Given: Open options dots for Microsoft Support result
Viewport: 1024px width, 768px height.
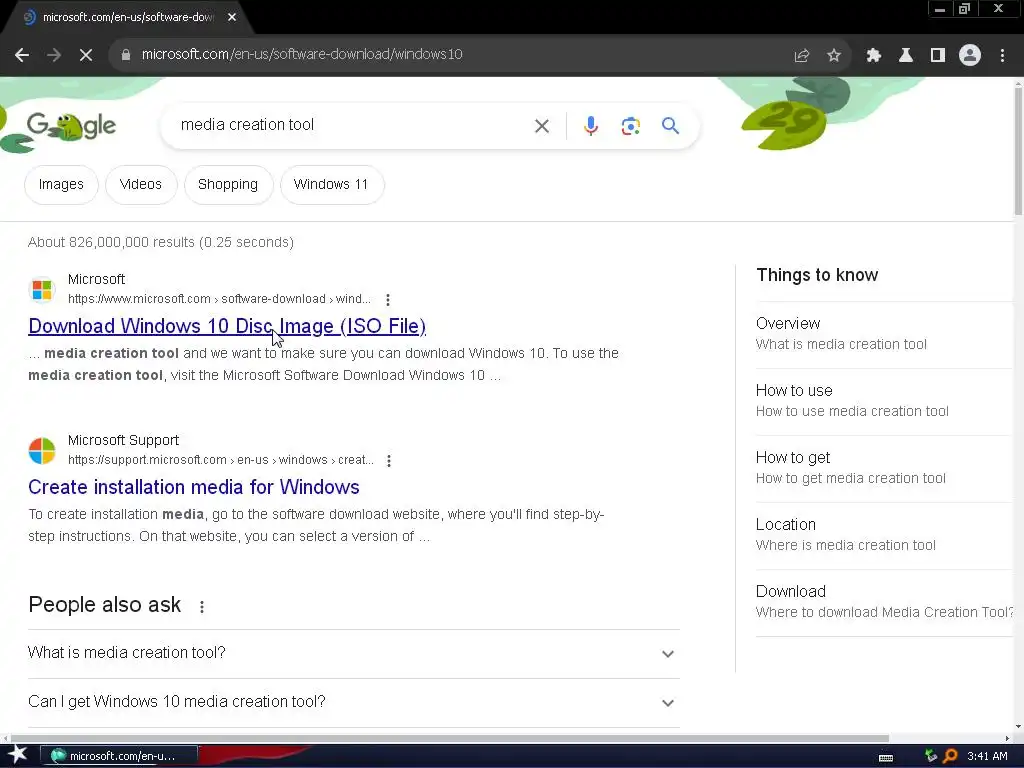Looking at the screenshot, I should coord(389,461).
